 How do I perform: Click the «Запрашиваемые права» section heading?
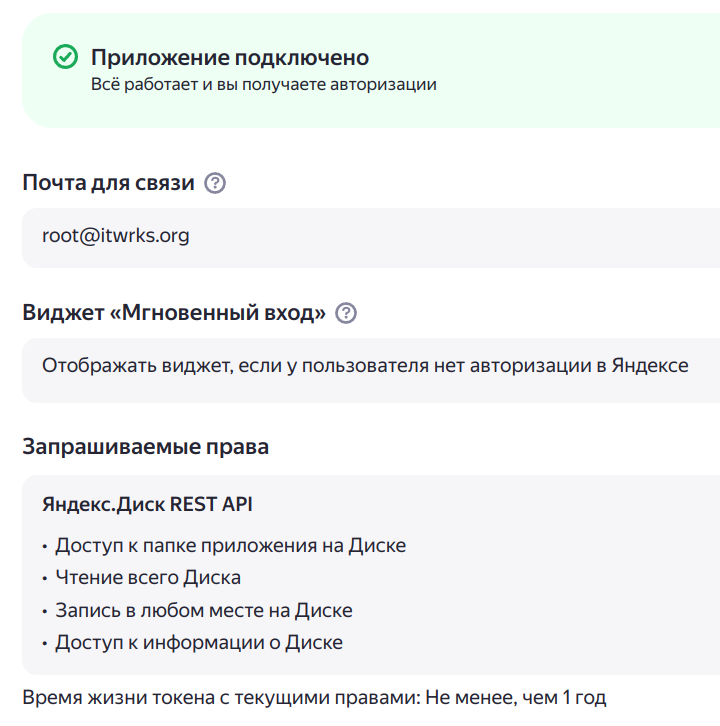145,446
